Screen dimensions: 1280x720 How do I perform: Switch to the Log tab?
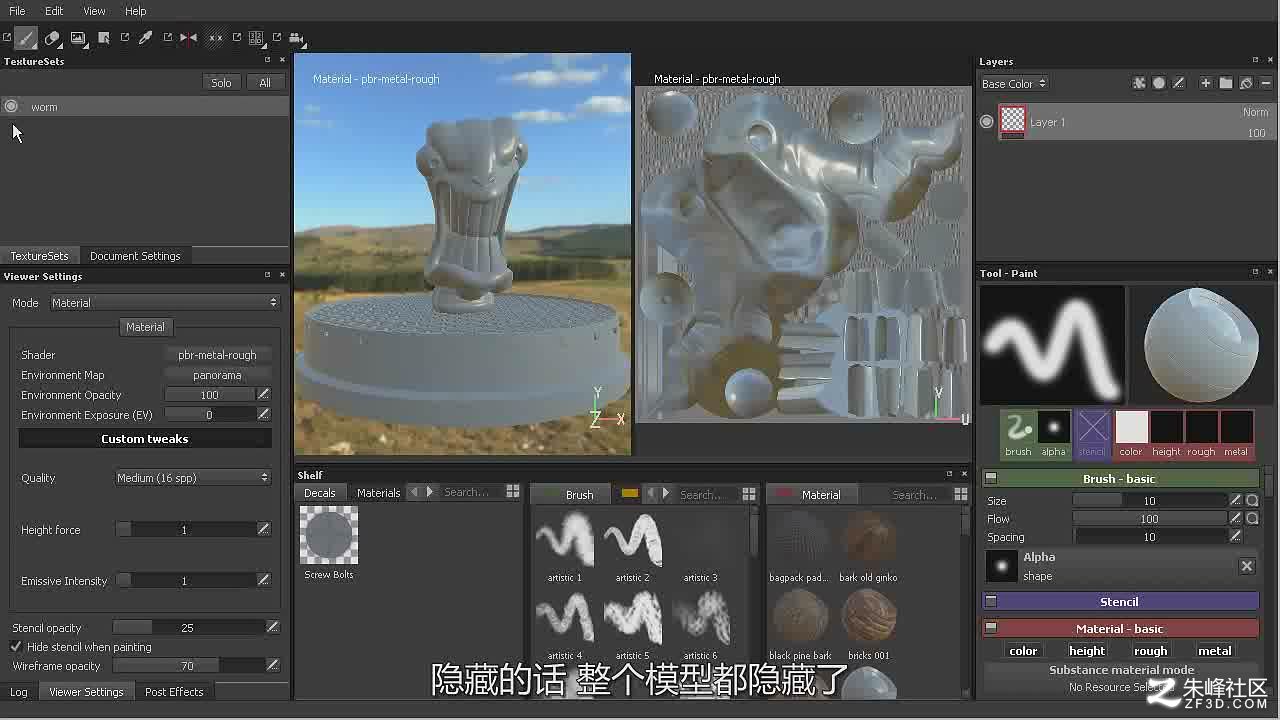click(19, 692)
